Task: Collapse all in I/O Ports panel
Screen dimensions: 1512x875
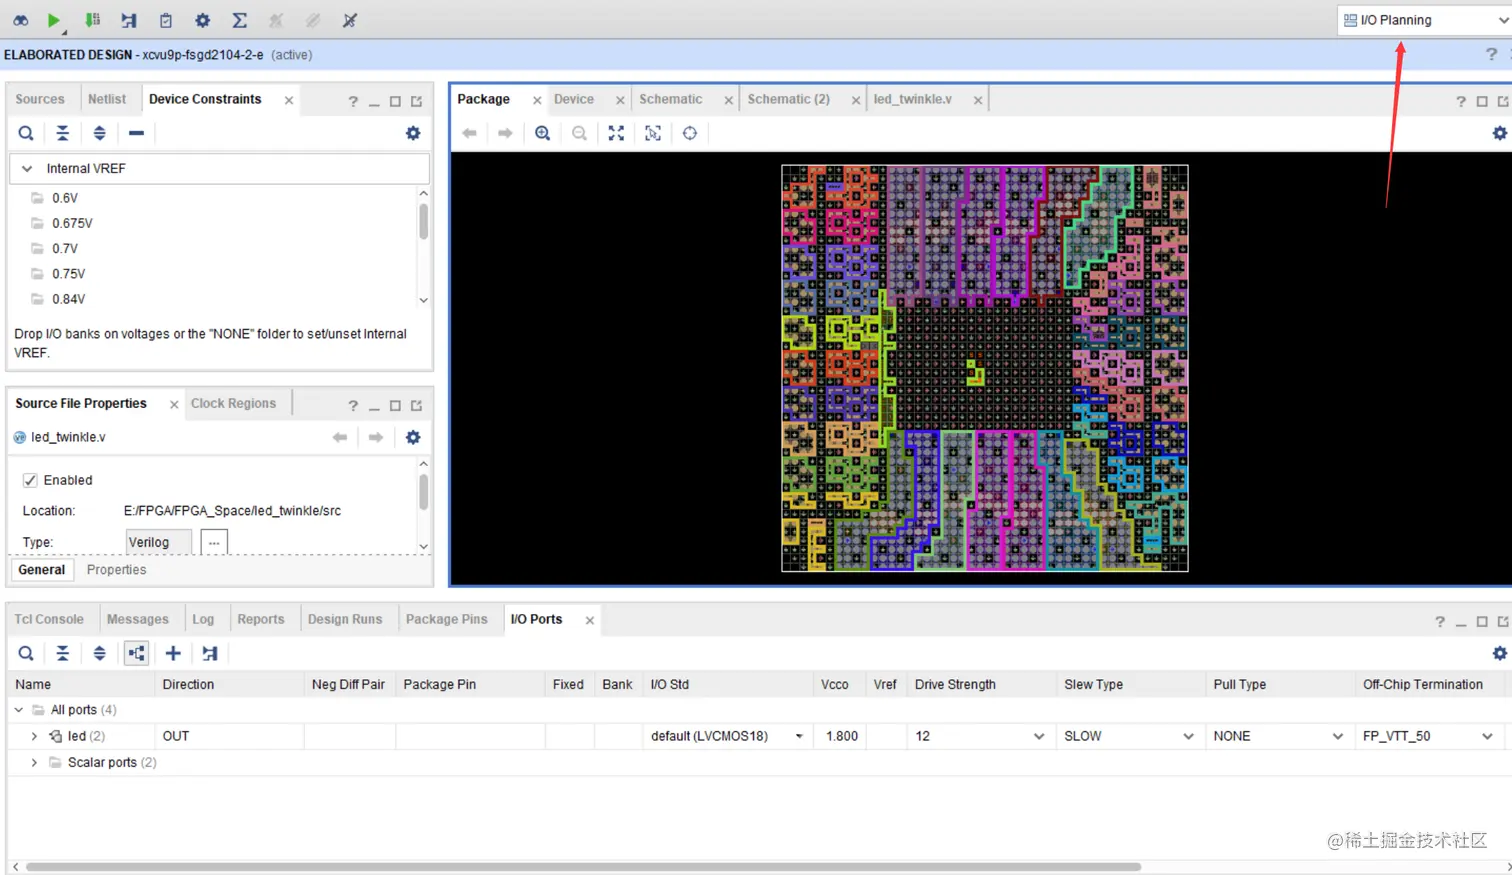Action: coord(62,653)
